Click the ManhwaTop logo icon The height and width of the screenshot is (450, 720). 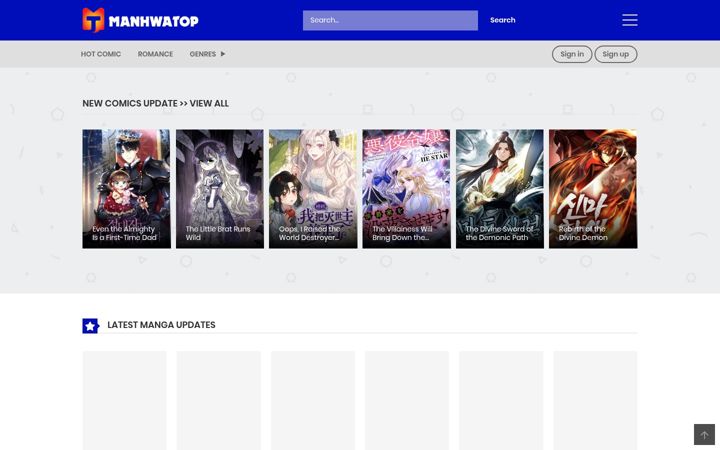pyautogui.click(x=93, y=20)
